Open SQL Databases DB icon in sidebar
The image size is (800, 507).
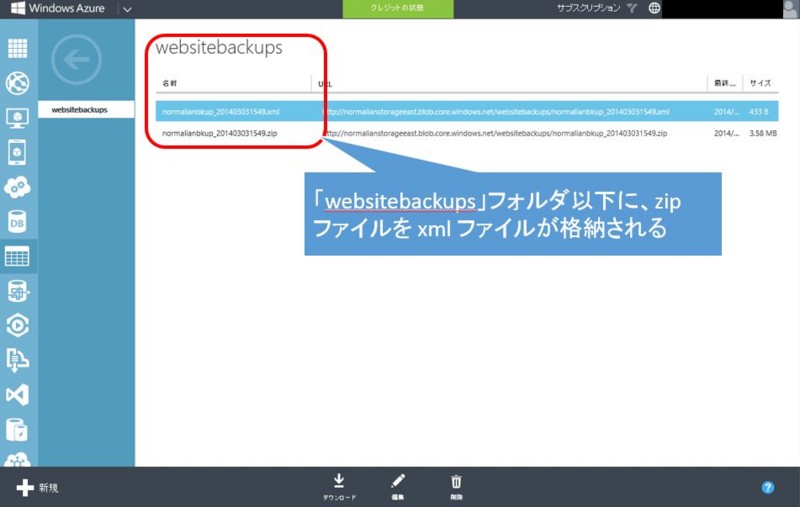click(x=17, y=222)
